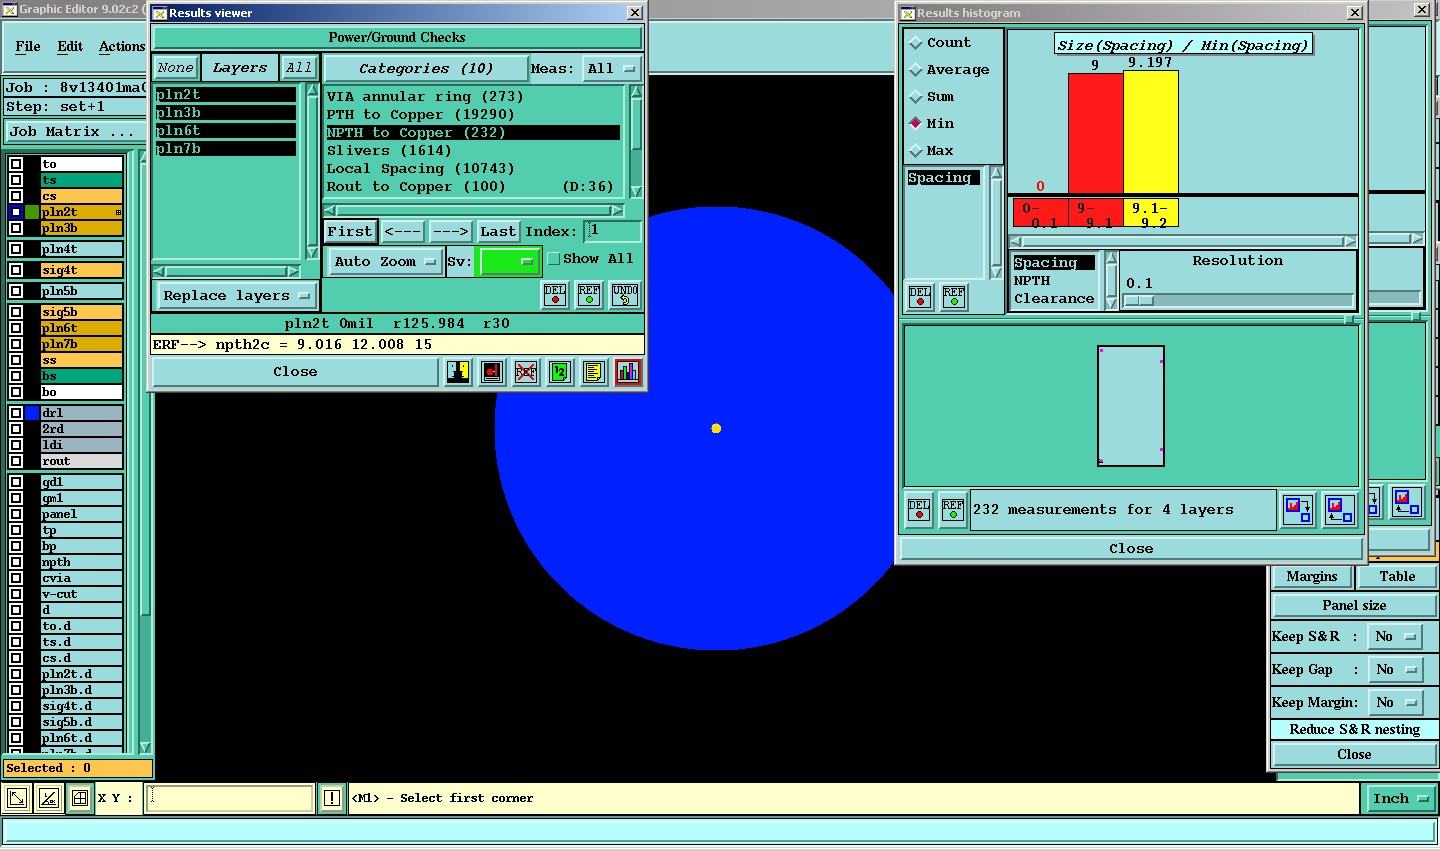The width and height of the screenshot is (1440, 851).
Task: Select the Max radio option
Action: click(x=915, y=151)
